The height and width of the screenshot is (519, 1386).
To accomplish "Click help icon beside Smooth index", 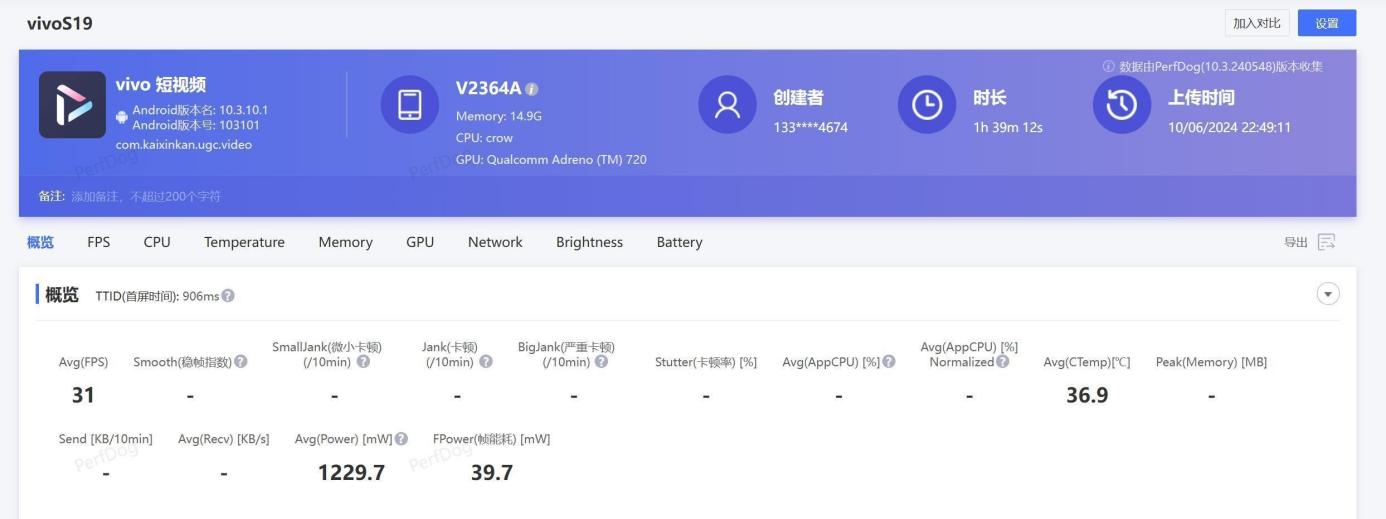I will click(x=241, y=362).
